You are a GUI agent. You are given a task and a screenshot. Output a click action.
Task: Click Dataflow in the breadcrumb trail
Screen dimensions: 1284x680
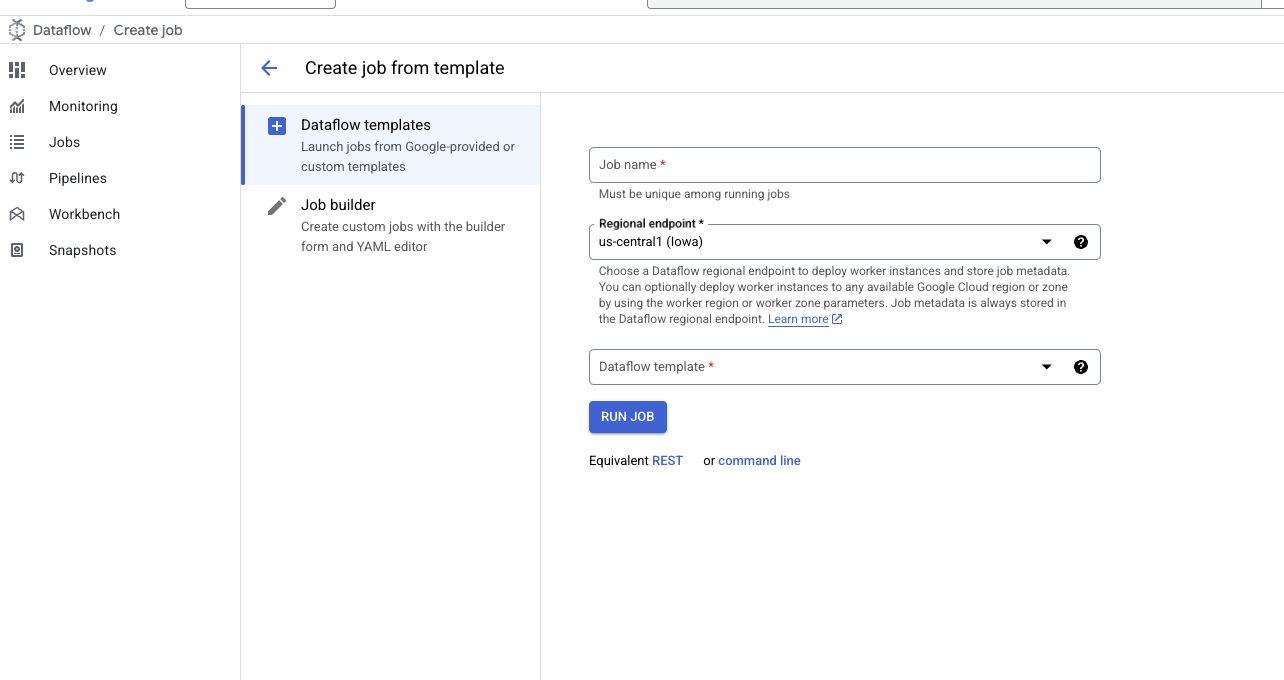coord(61,29)
